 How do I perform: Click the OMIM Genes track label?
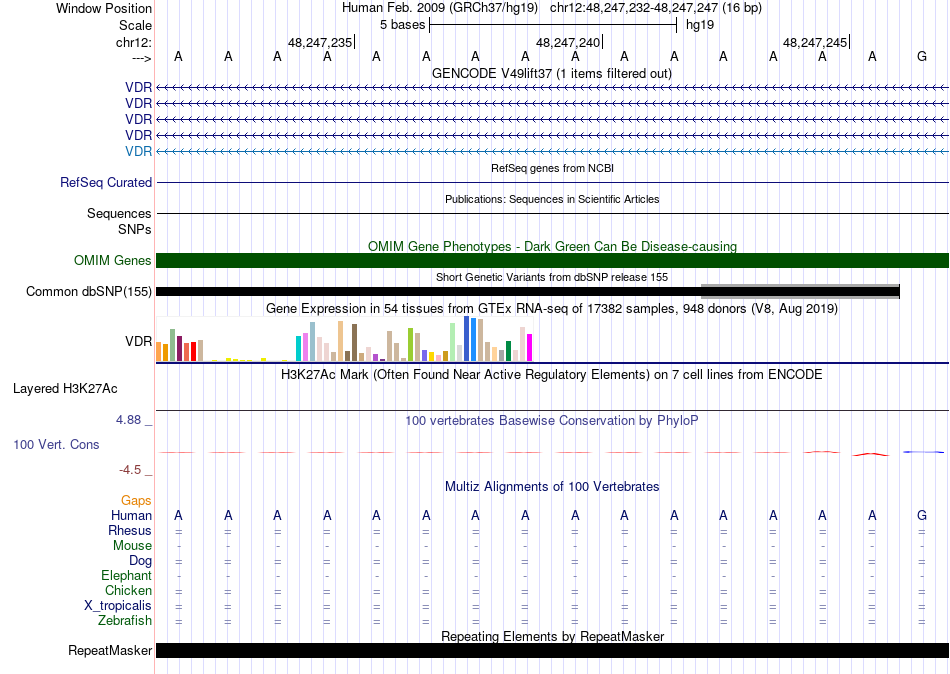(113, 261)
